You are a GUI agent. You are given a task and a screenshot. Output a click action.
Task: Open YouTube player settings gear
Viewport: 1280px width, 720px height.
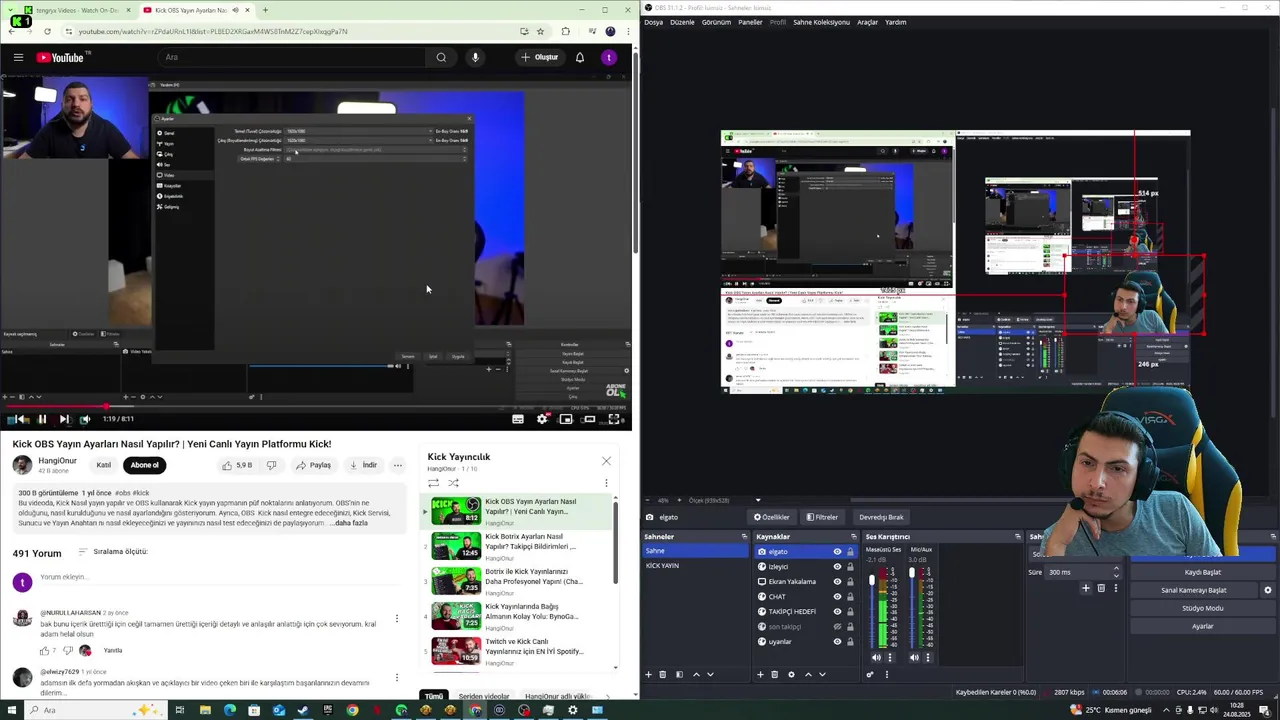pos(542,419)
